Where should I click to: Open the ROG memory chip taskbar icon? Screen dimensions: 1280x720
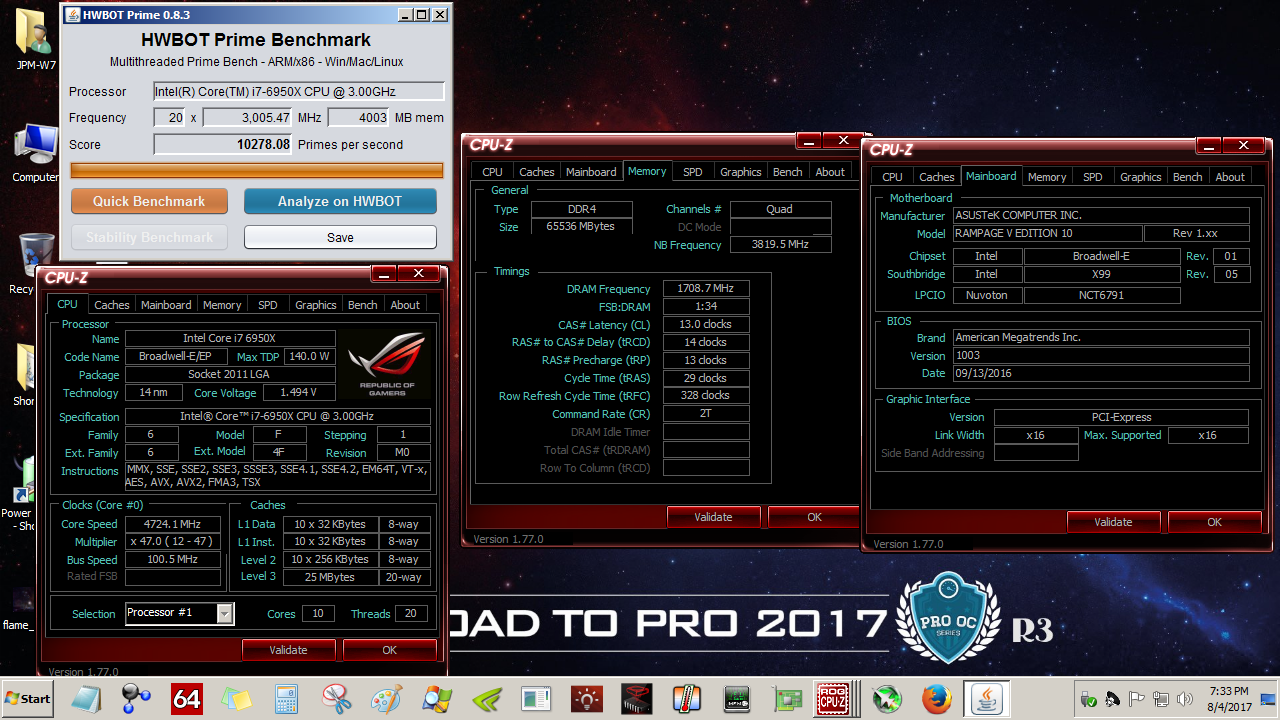(637, 698)
